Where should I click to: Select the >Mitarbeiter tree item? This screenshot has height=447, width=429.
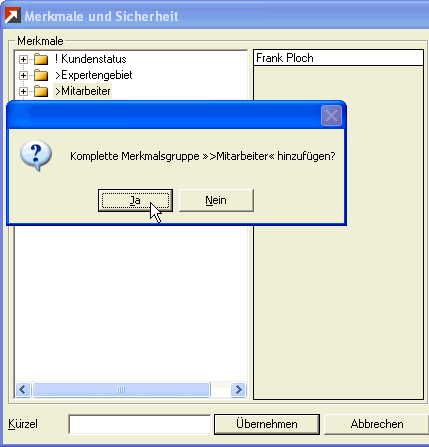pos(83,91)
